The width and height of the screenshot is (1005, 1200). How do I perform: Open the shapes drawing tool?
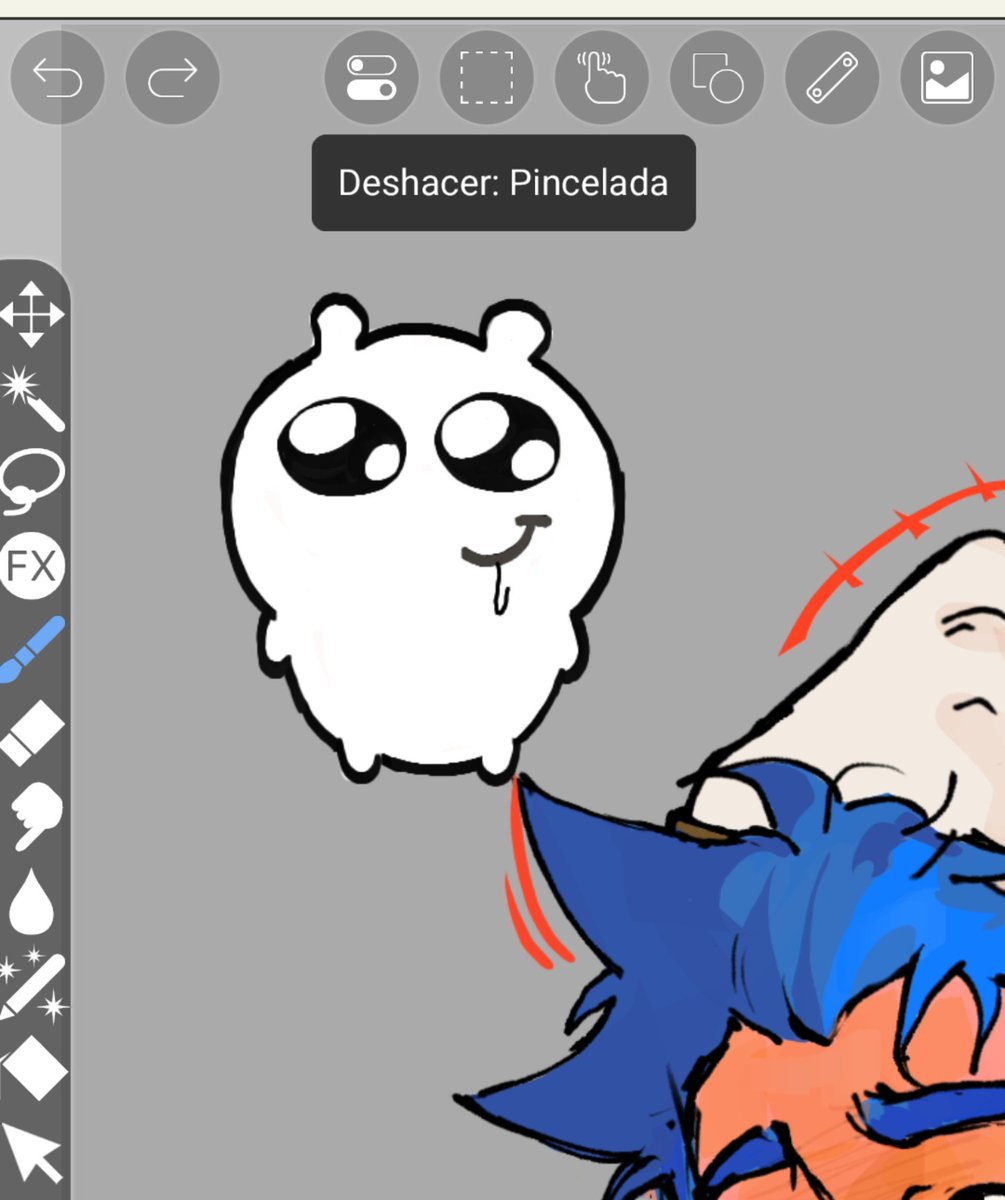point(717,78)
